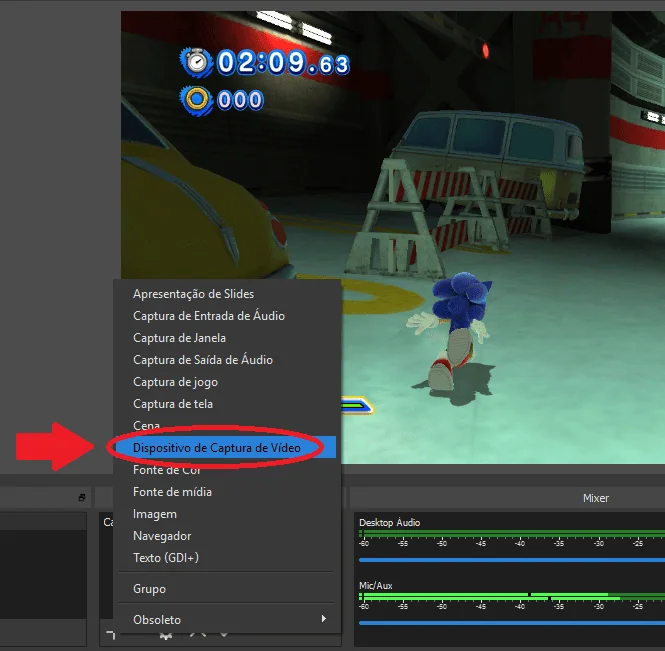This screenshot has width=665, height=651.
Task: Add an Imagem source
Action: click(227, 514)
